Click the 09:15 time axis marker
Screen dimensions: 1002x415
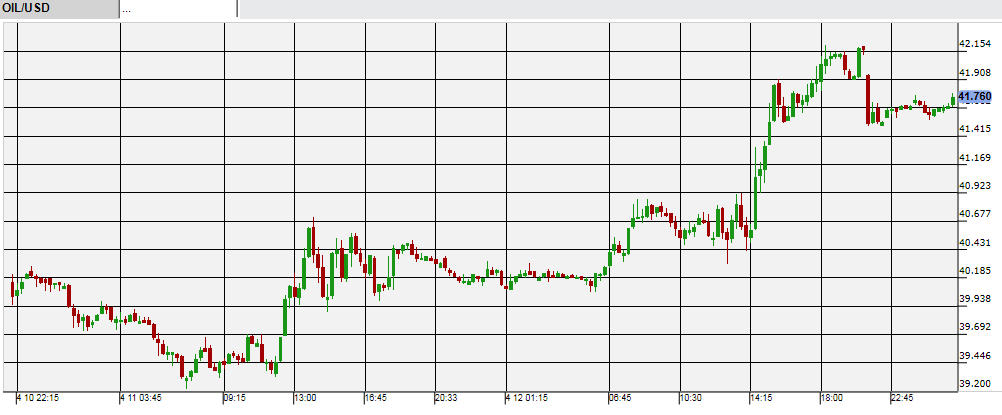236,398
